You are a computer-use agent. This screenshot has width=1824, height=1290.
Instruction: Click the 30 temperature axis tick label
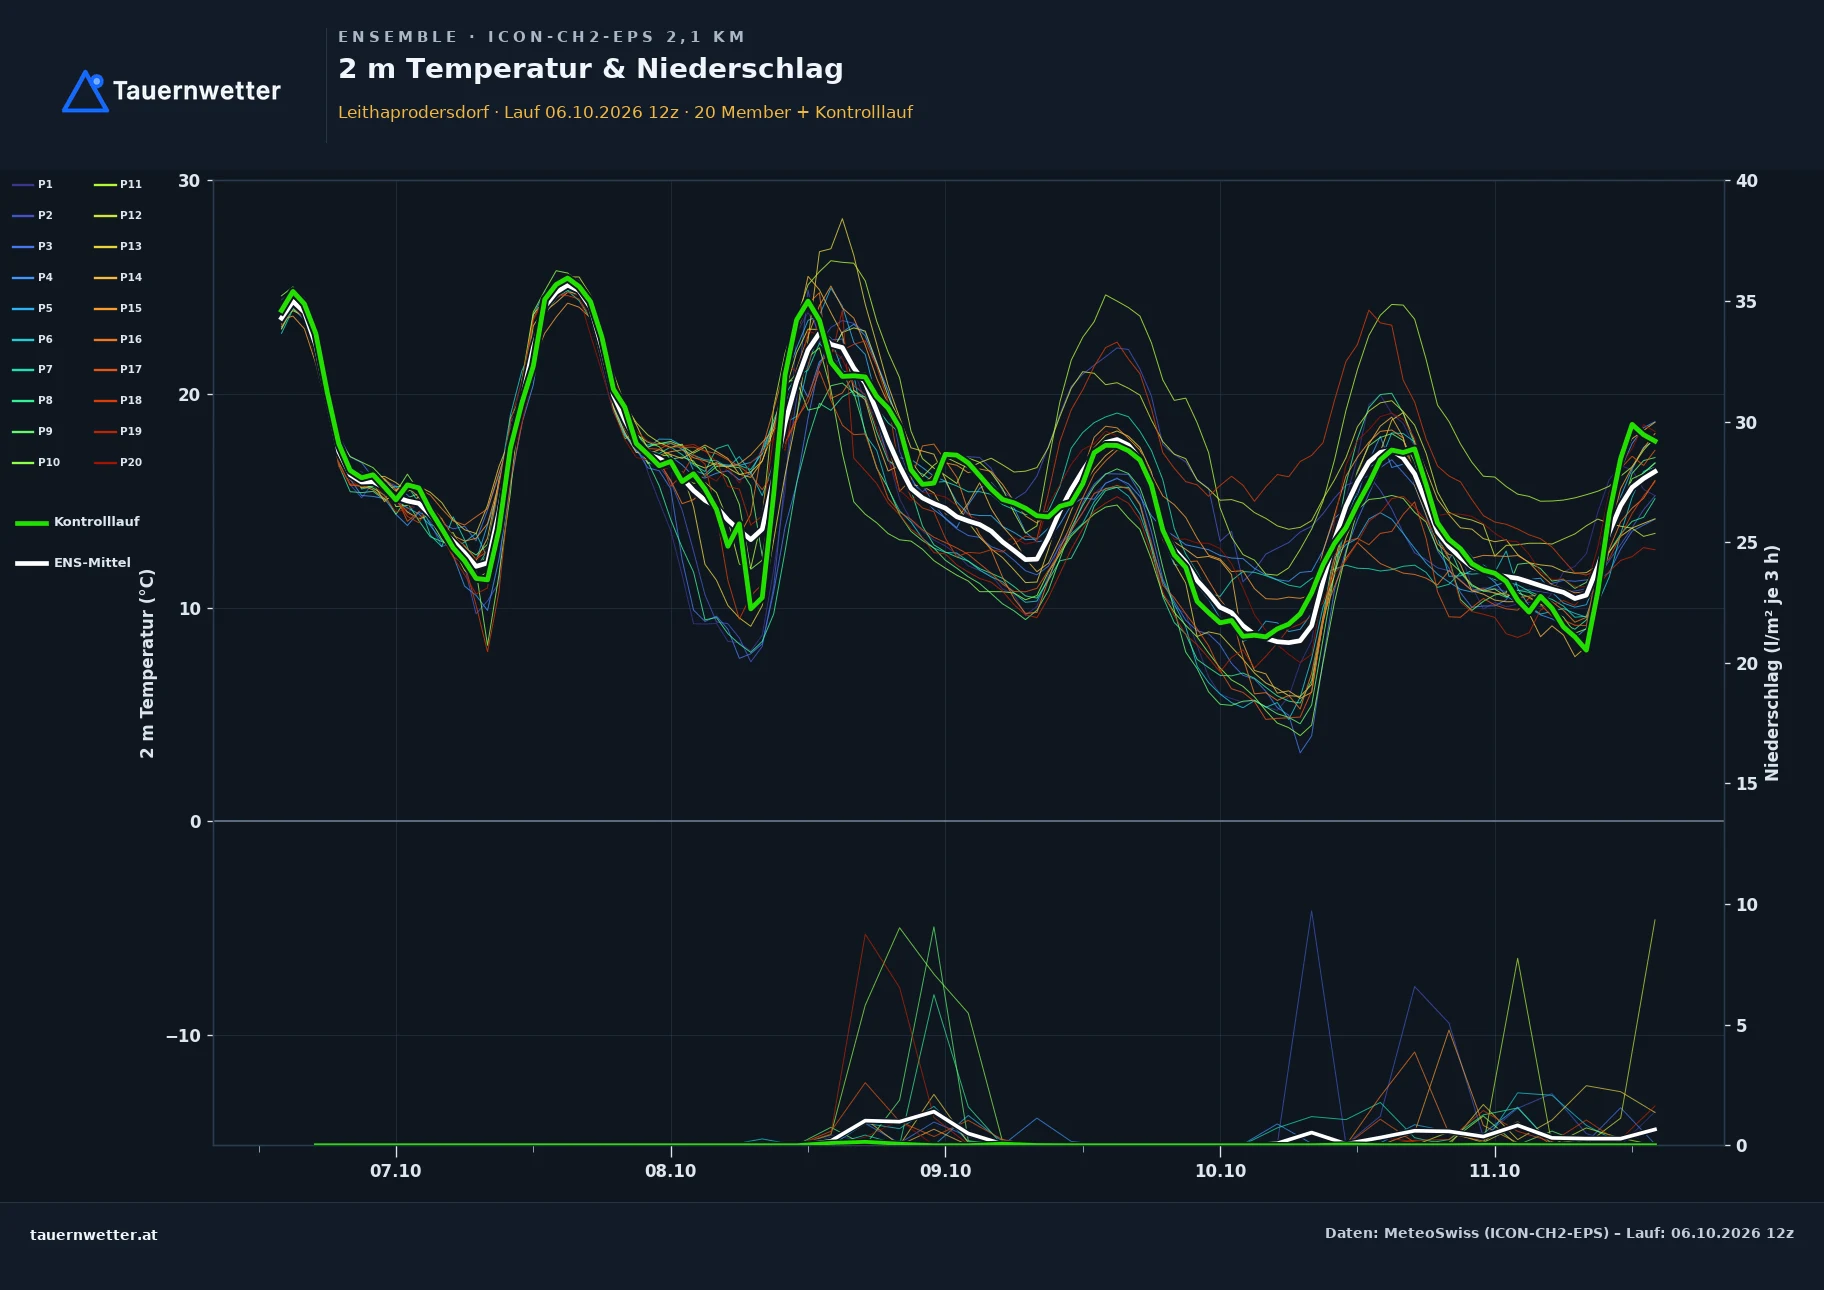pyautogui.click(x=189, y=181)
